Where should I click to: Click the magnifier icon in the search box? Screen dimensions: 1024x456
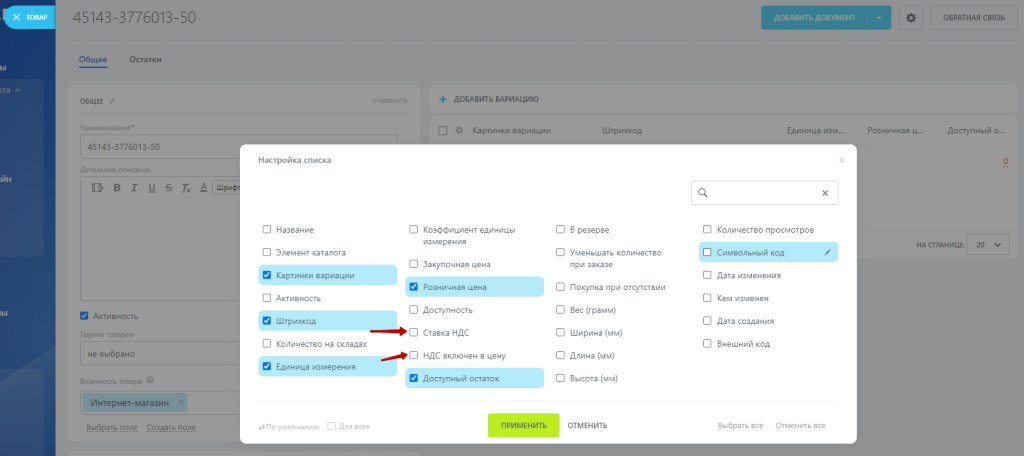point(703,193)
